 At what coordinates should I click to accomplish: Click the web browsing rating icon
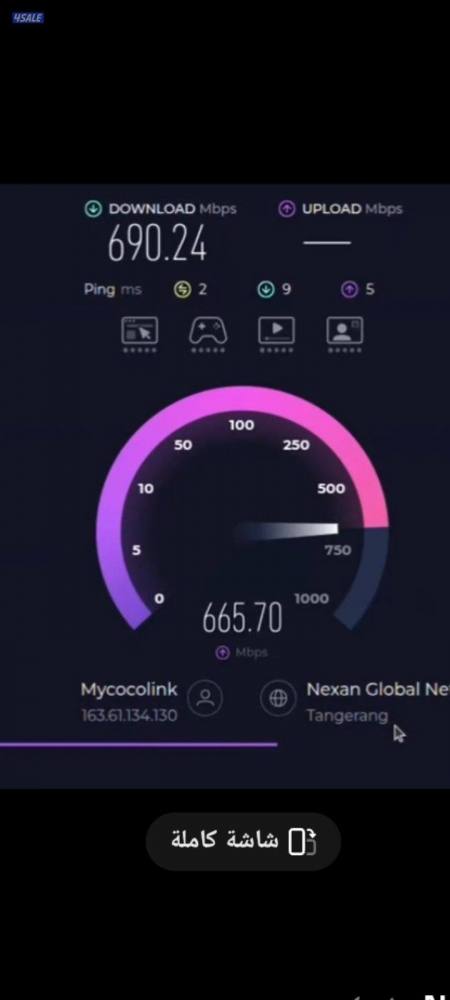pyautogui.click(x=140, y=330)
